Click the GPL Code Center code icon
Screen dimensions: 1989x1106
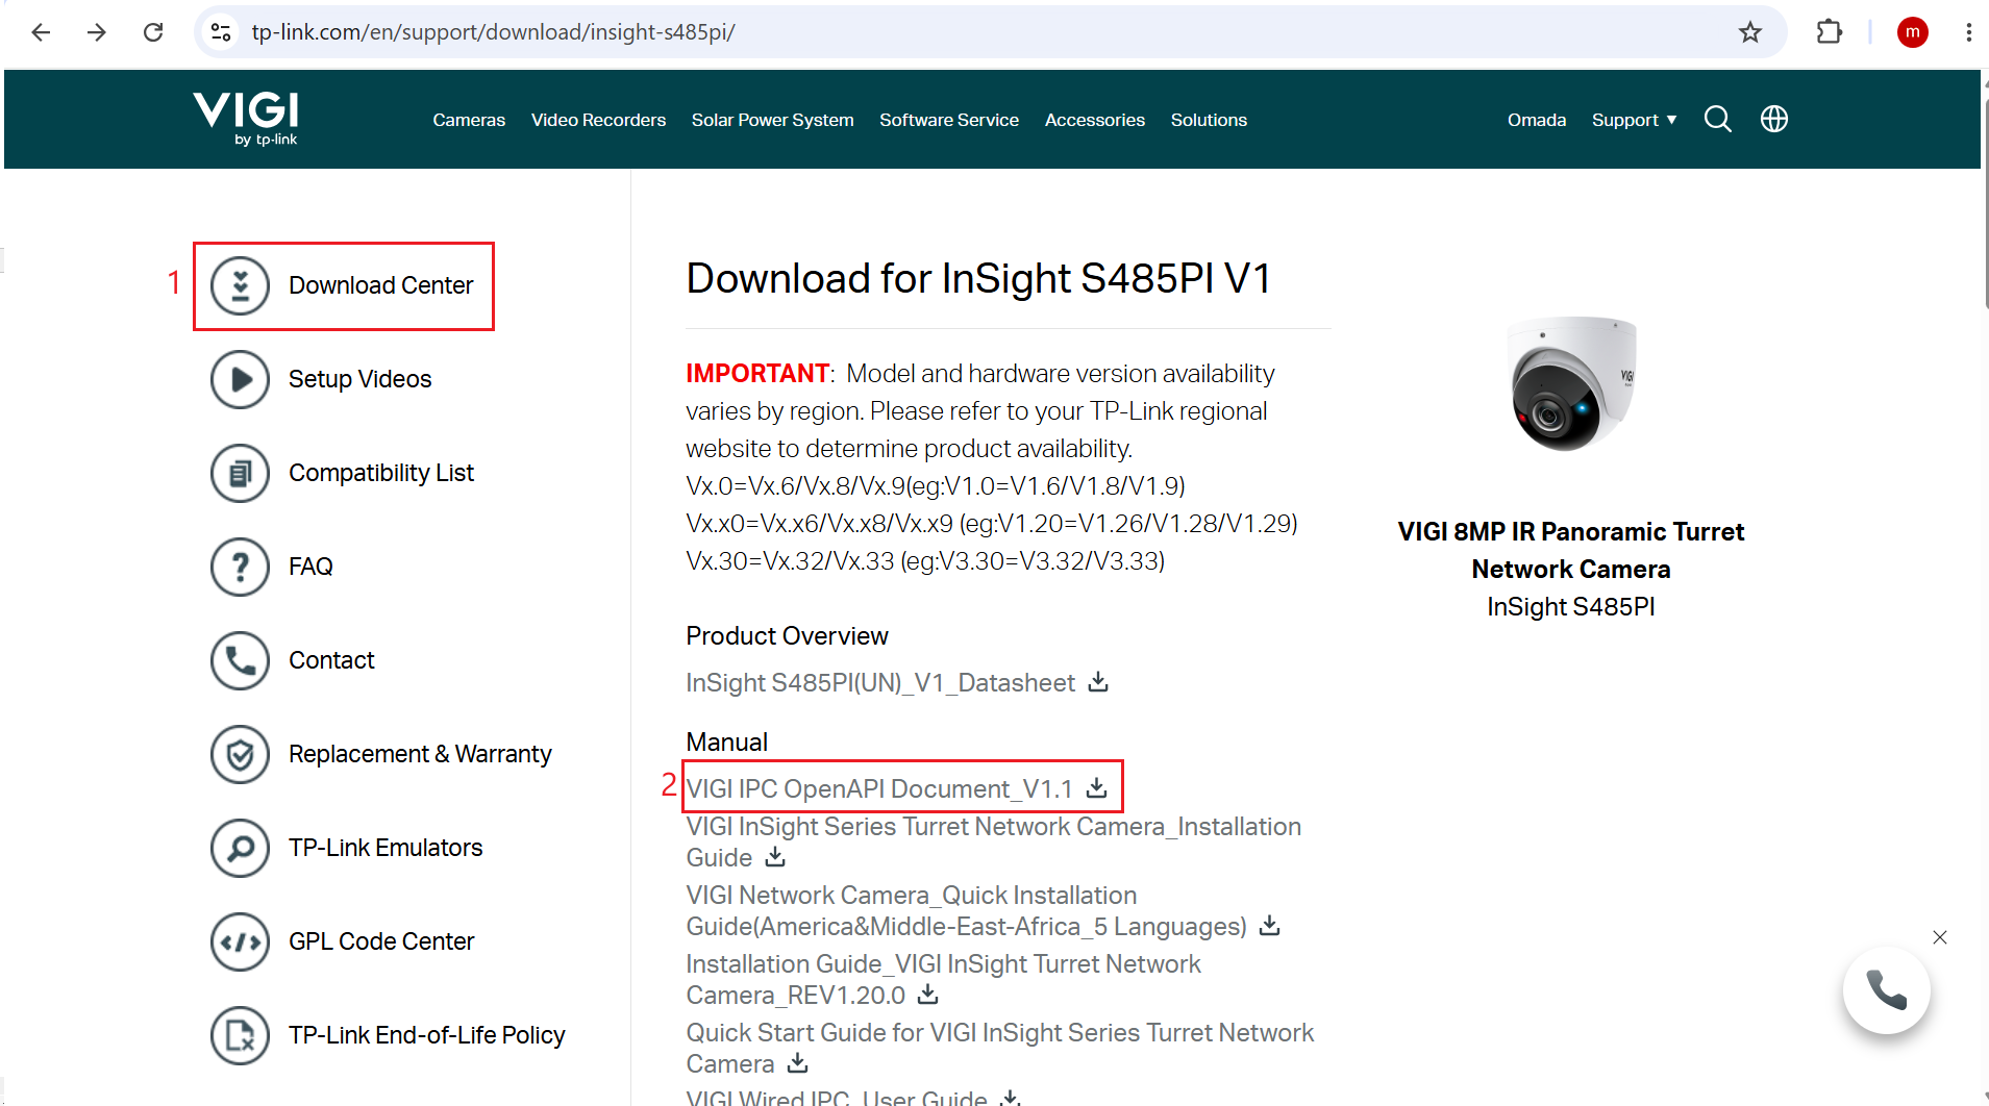coord(240,941)
